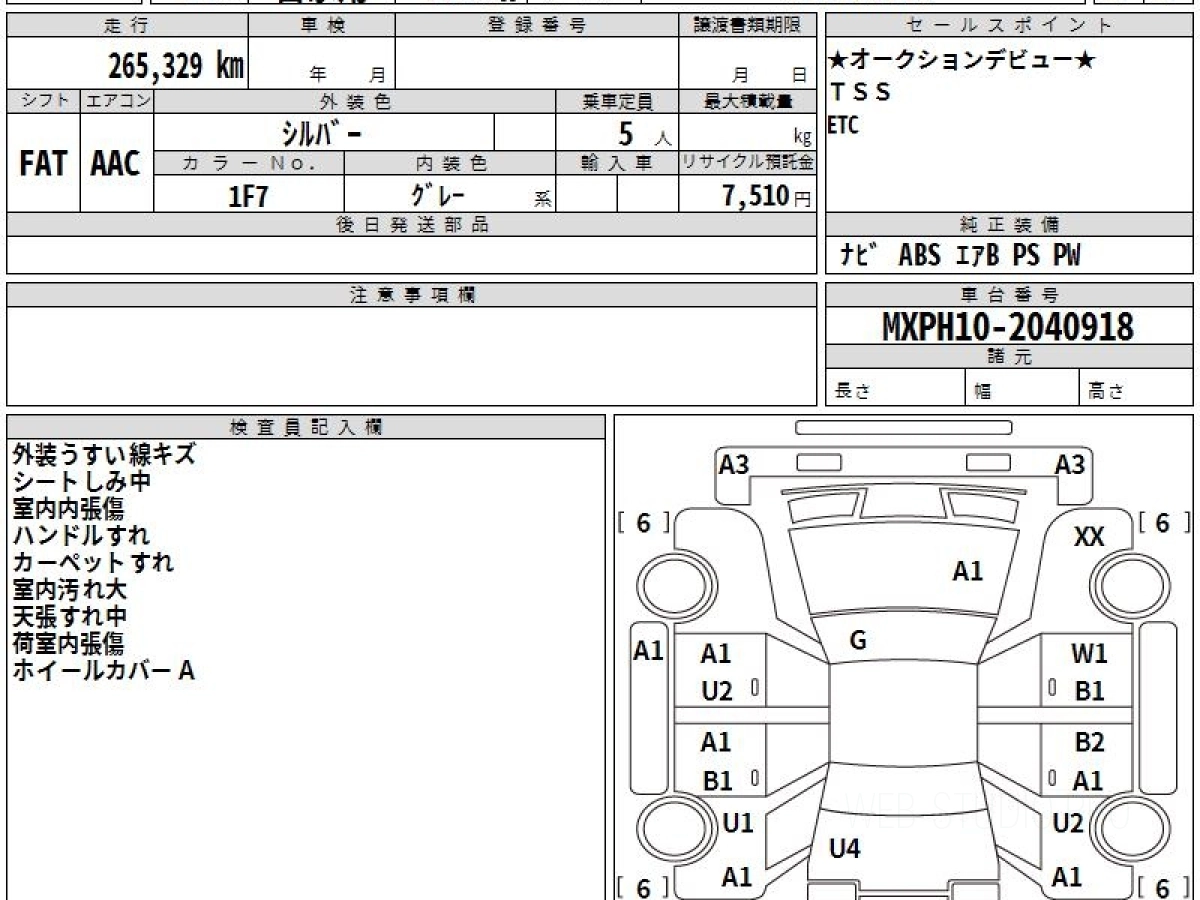This screenshot has width=1200, height=900.
Task: Select the 7,510円 recycle deposit amount
Action: pos(766,196)
